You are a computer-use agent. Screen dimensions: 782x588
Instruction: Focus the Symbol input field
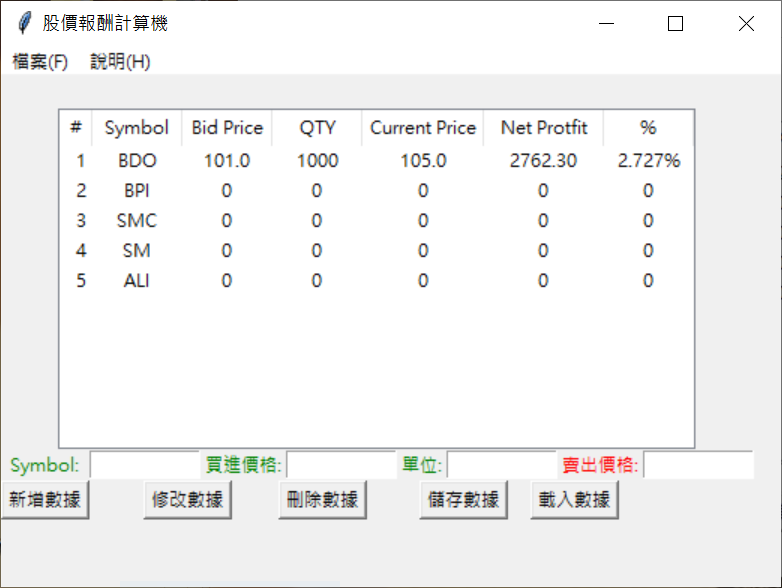pyautogui.click(x=144, y=465)
